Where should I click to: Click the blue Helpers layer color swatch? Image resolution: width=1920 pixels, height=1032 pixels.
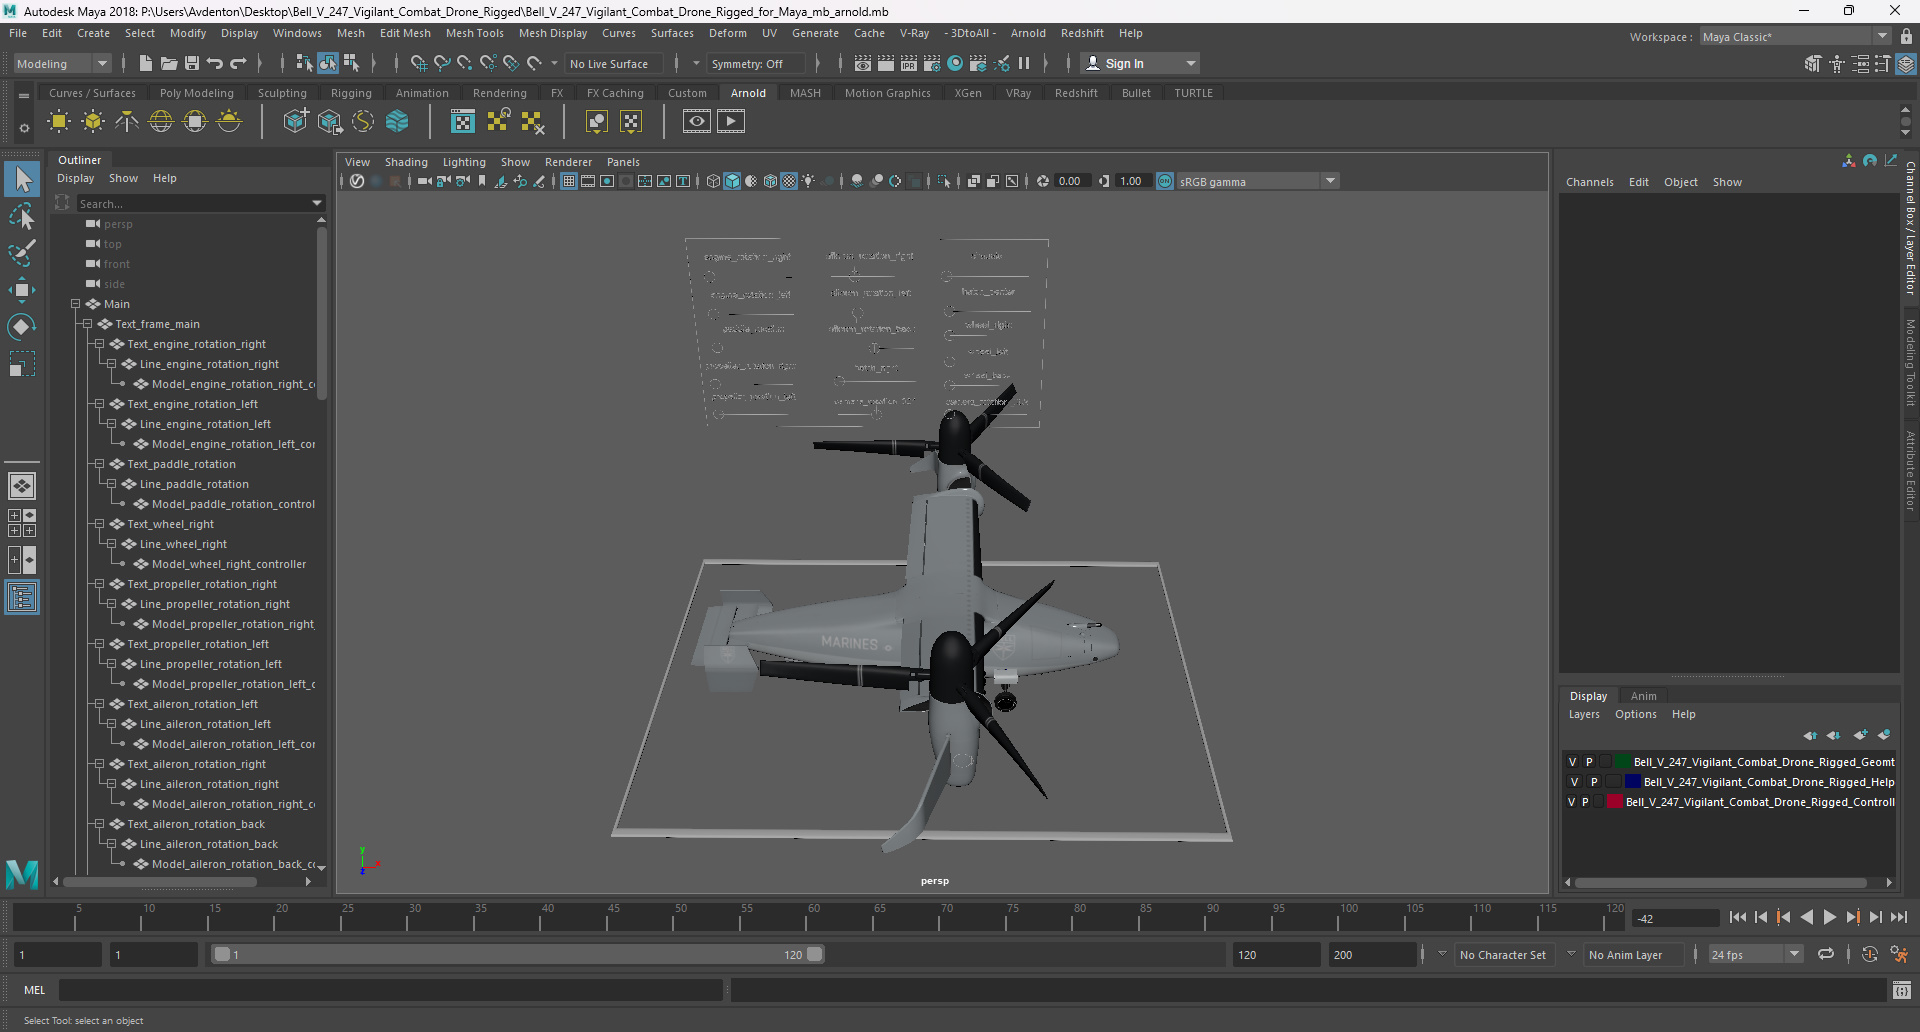[x=1633, y=782]
